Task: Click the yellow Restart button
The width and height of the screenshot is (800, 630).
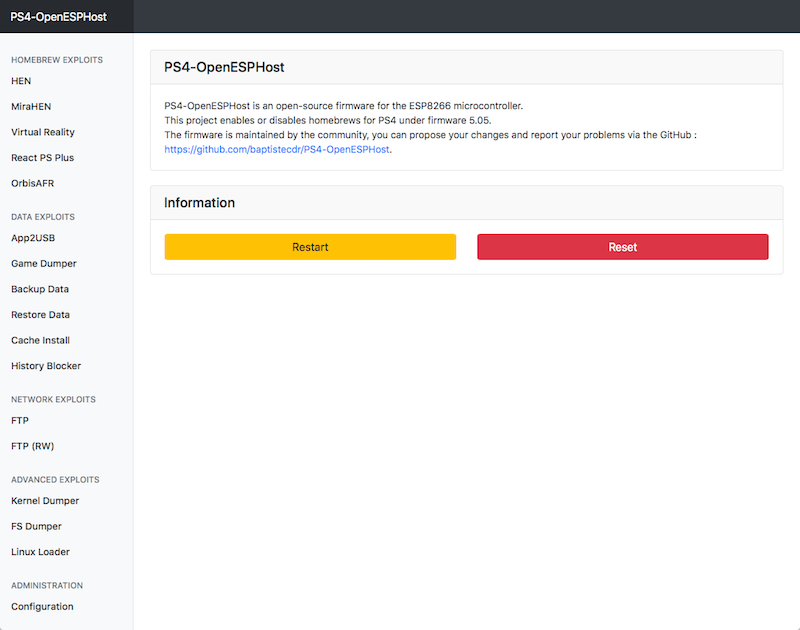Action: (310, 247)
